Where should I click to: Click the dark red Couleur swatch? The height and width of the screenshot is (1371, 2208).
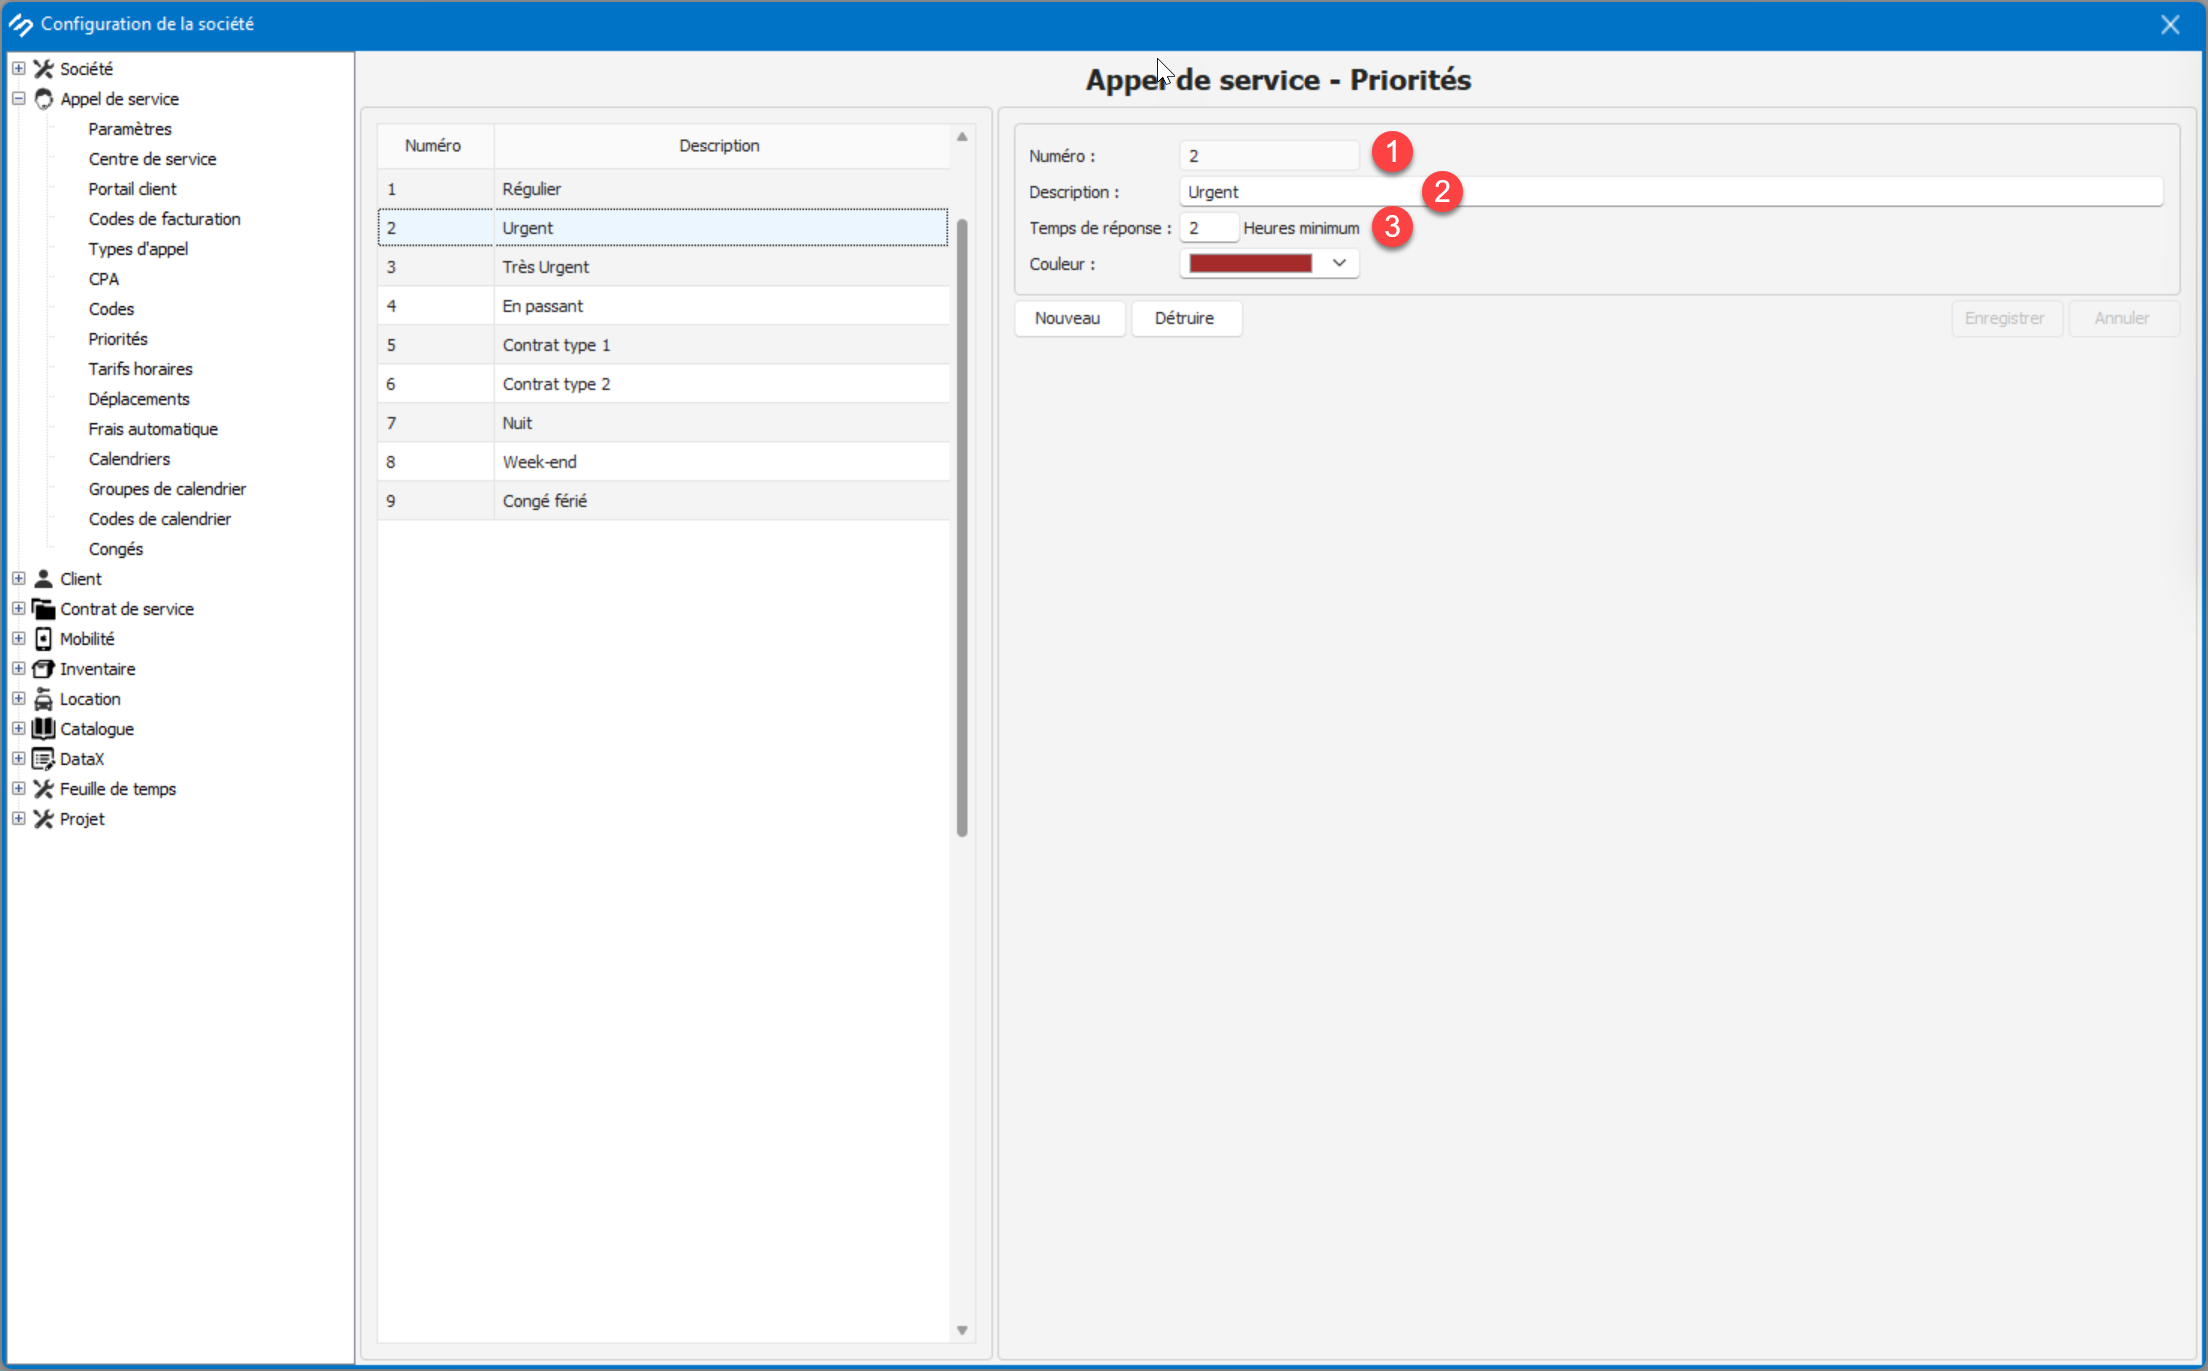1250,263
